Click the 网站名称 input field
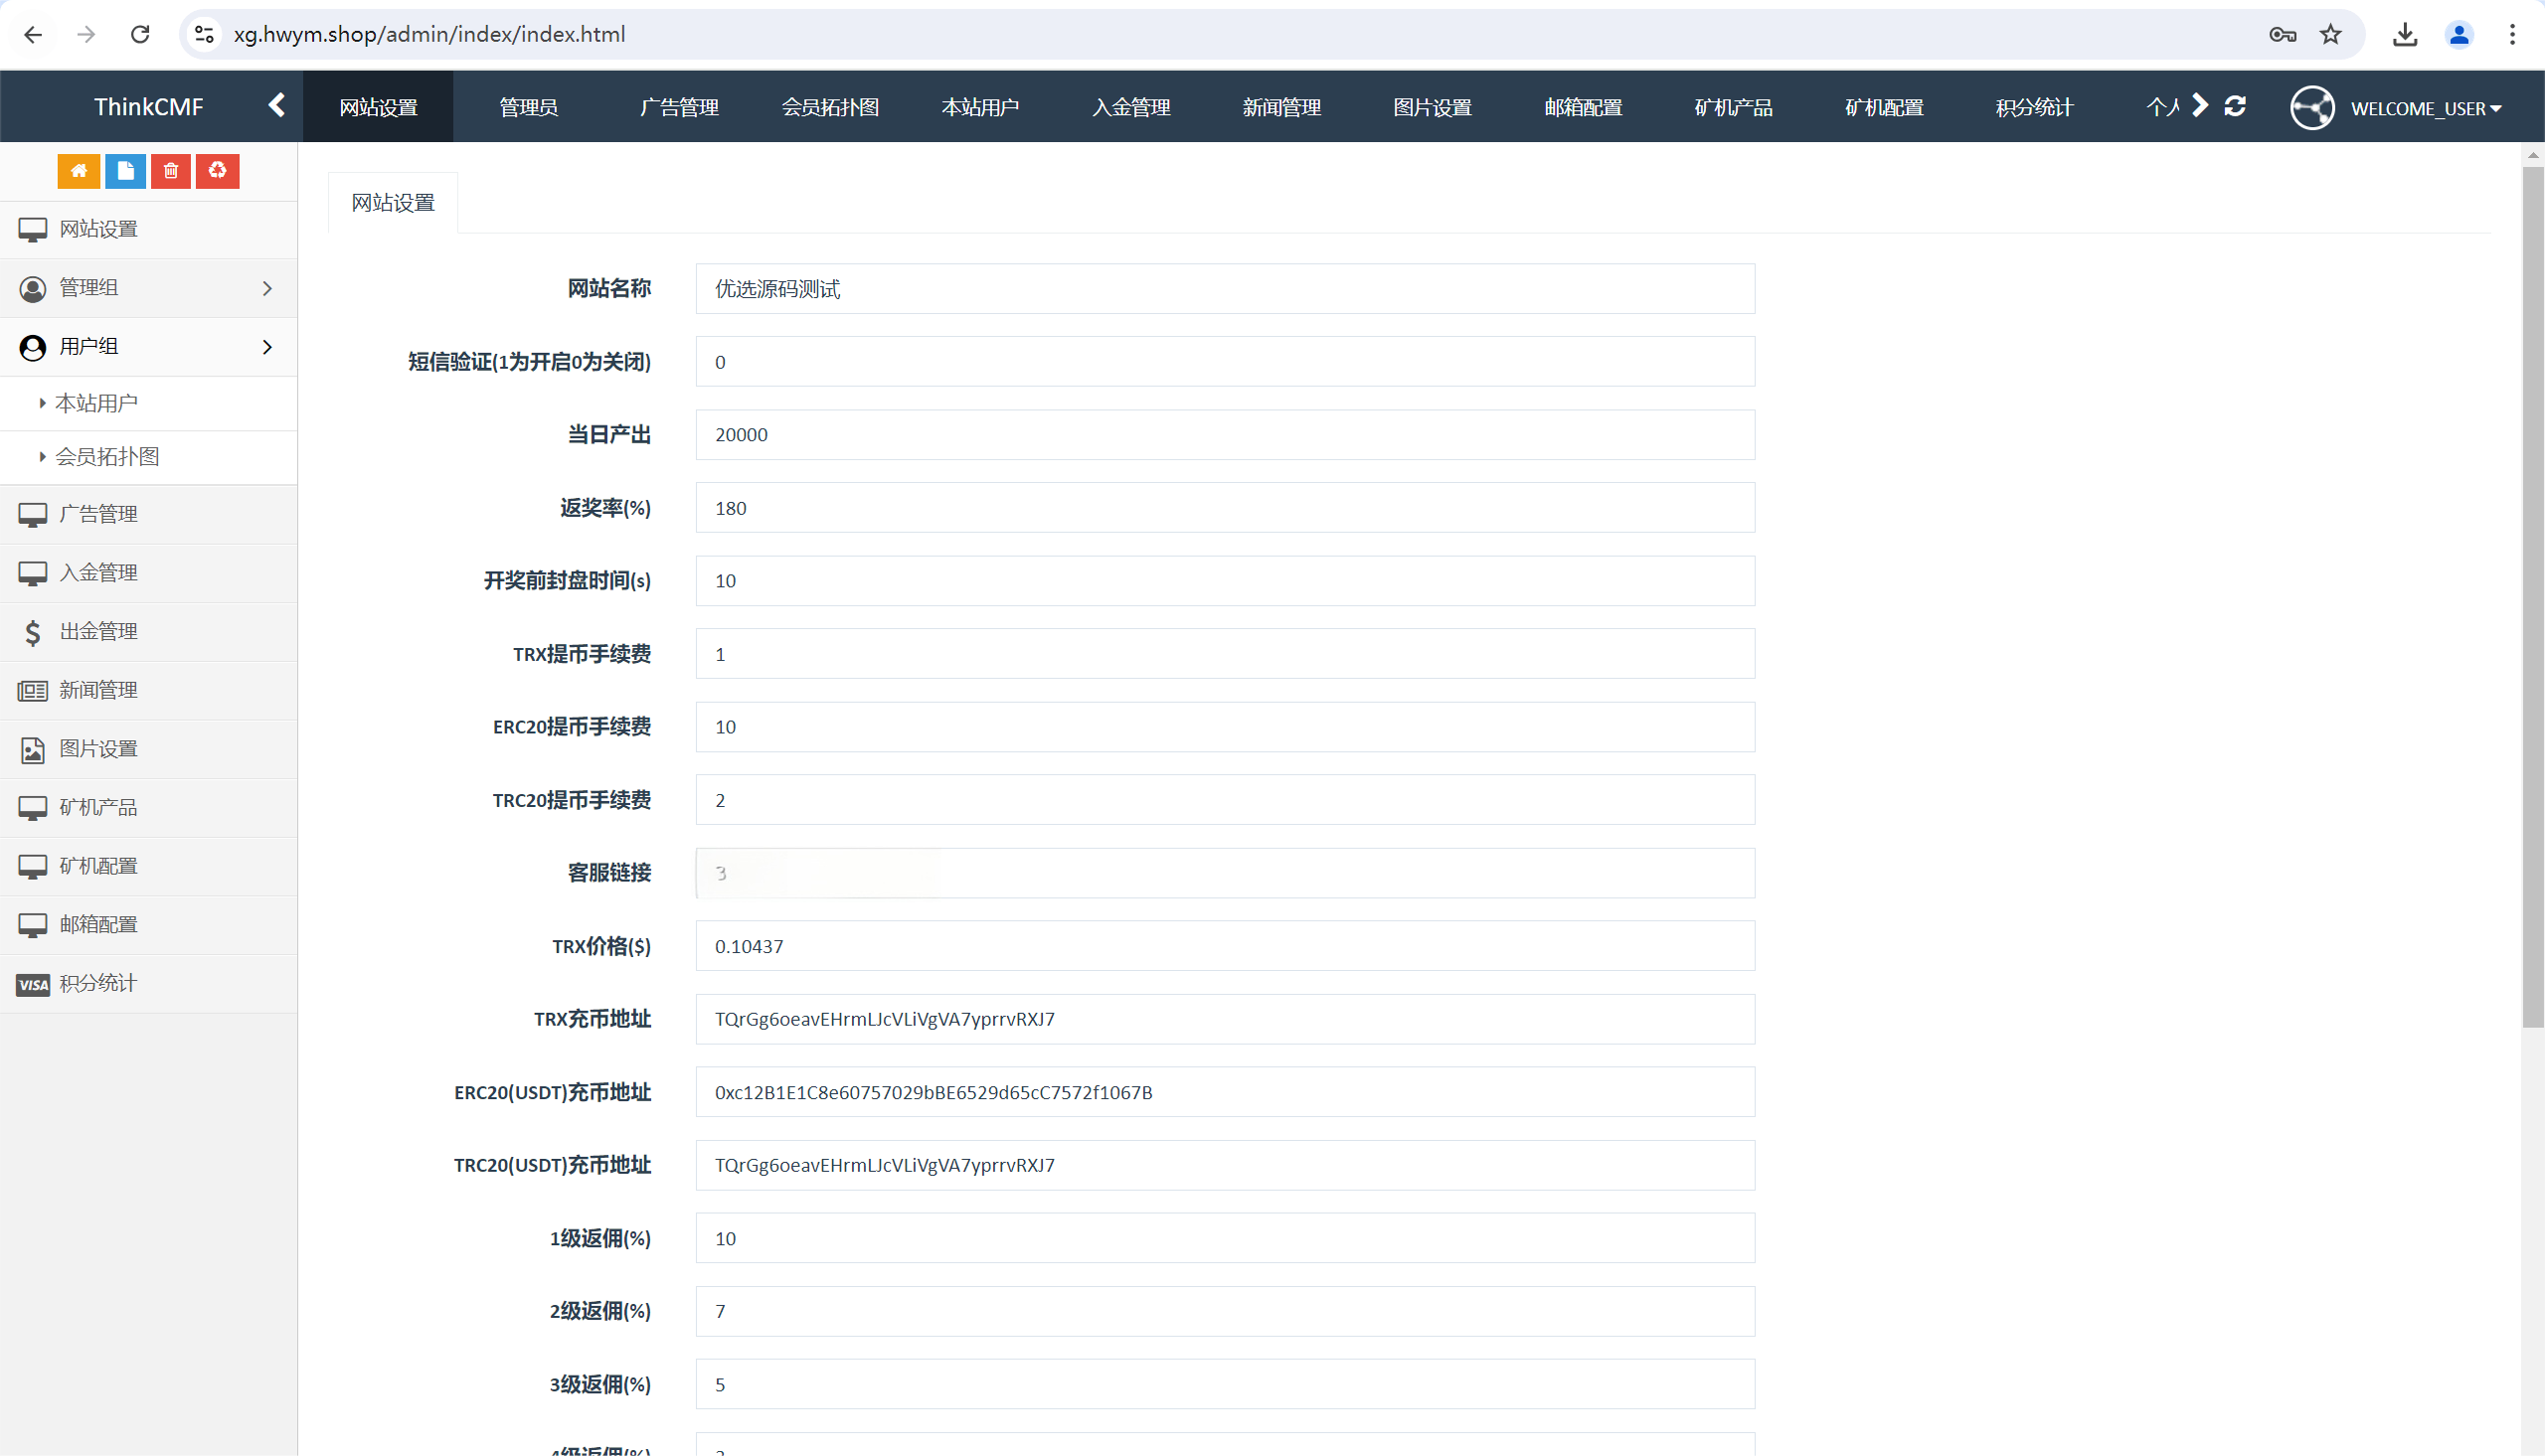 click(x=1224, y=289)
